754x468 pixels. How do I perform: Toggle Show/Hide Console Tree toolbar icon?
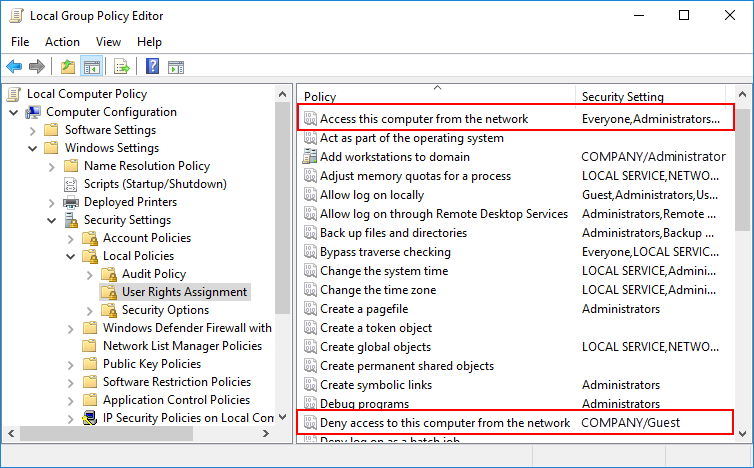coord(91,67)
